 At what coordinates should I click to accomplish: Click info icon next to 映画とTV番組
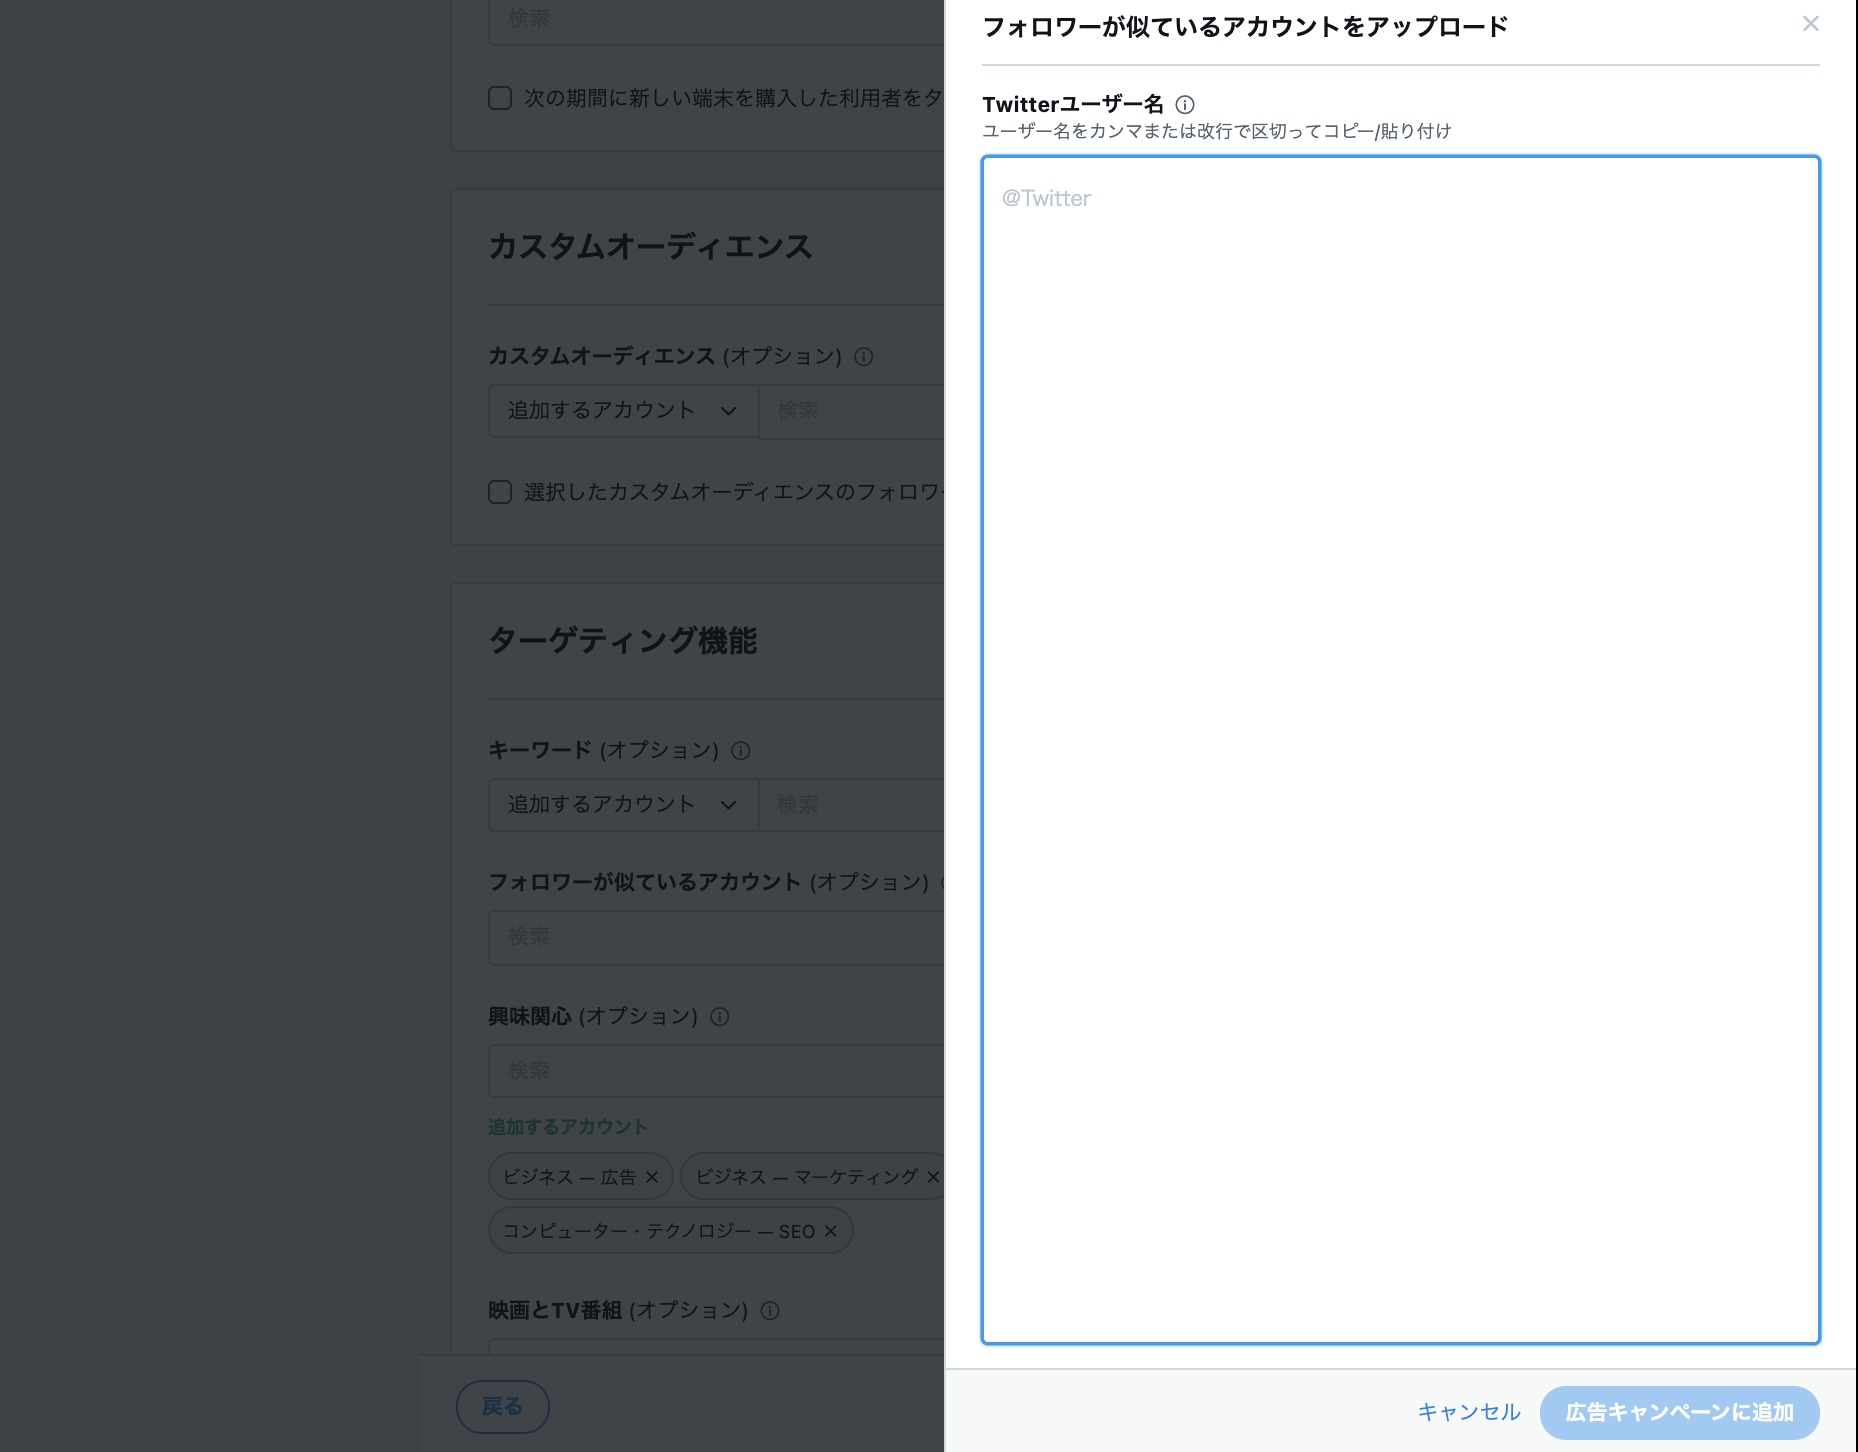point(770,1311)
